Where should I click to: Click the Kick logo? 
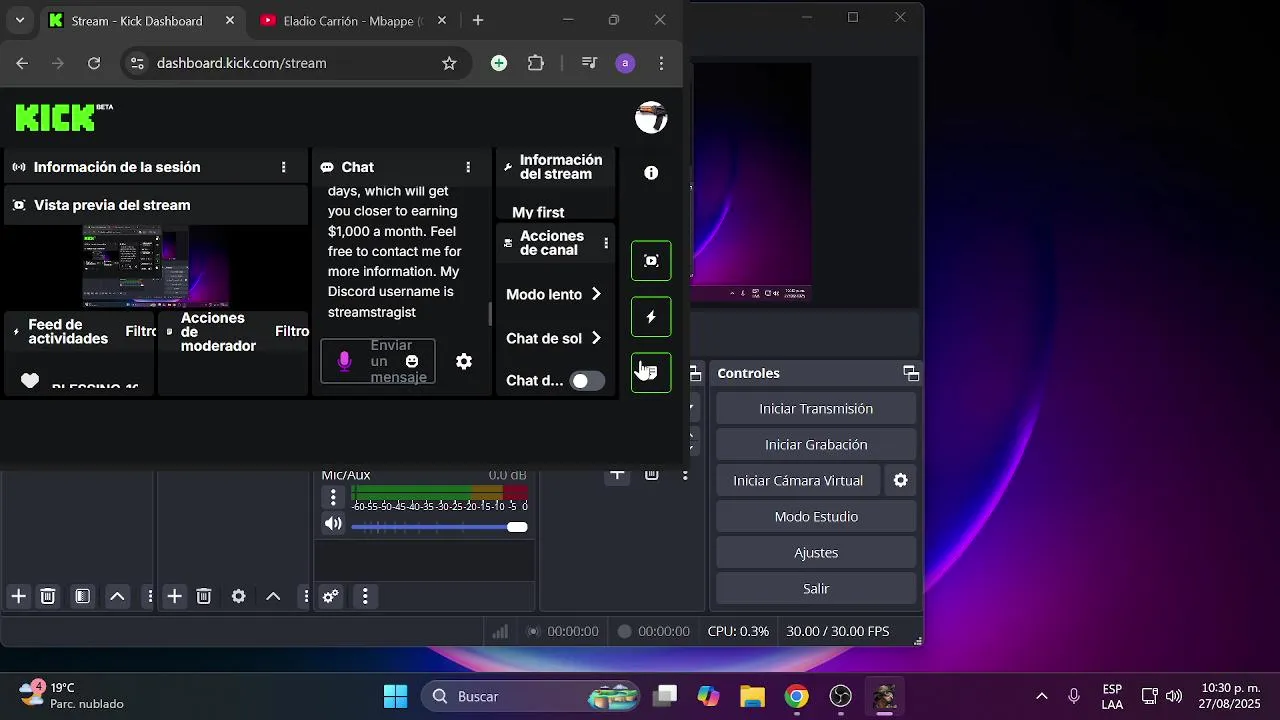click(x=64, y=117)
